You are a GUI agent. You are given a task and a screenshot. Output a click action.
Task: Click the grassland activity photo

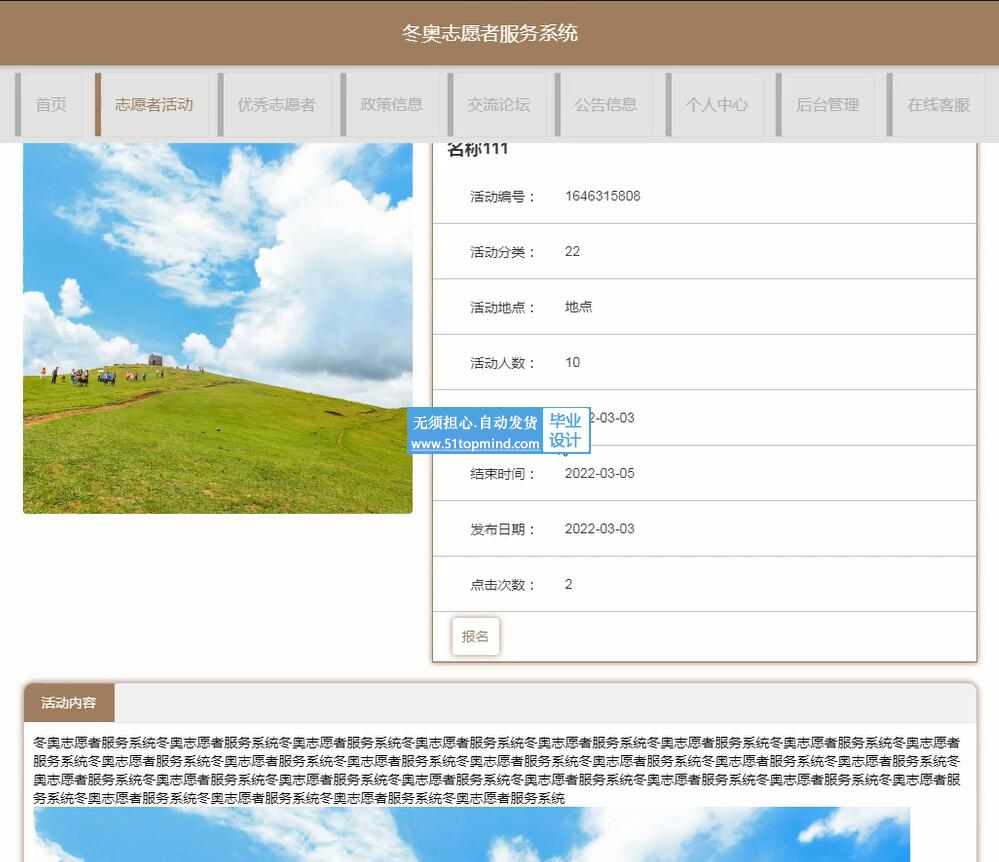(218, 328)
